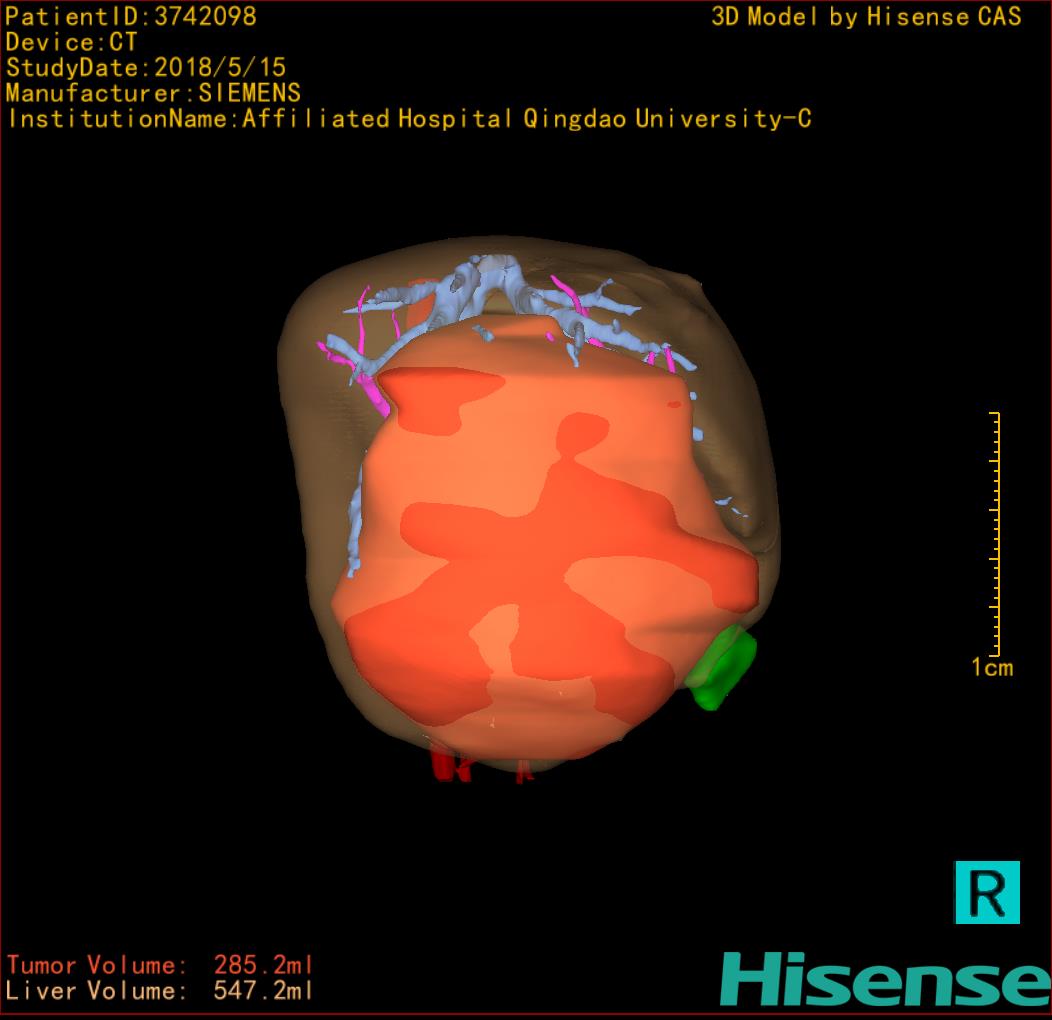This screenshot has height=1020, width=1052.
Task: Click the 3D Model by Hisense CAS text
Action: [866, 17]
